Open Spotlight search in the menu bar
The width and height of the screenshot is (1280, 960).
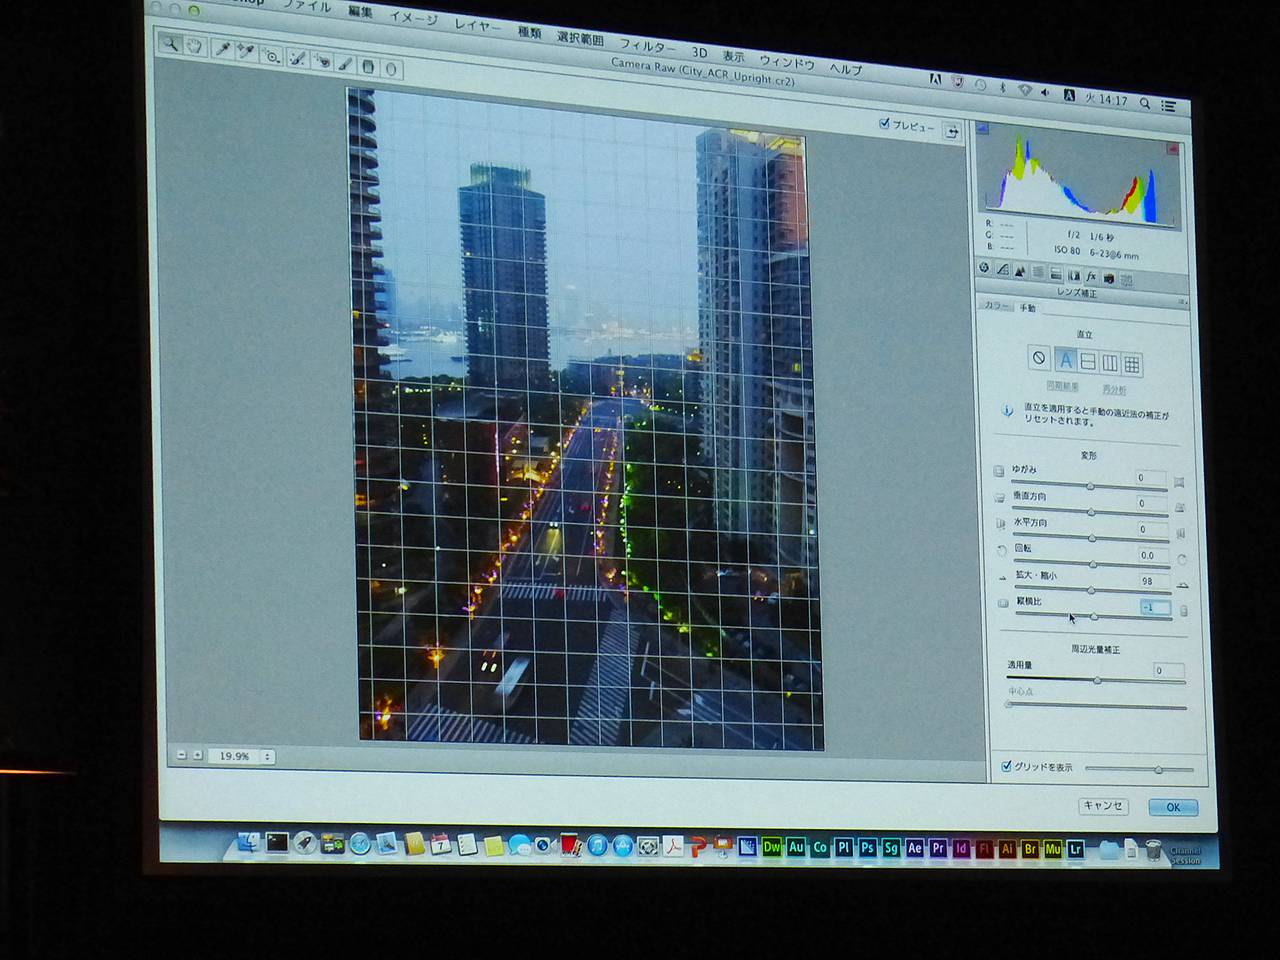pos(1145,102)
